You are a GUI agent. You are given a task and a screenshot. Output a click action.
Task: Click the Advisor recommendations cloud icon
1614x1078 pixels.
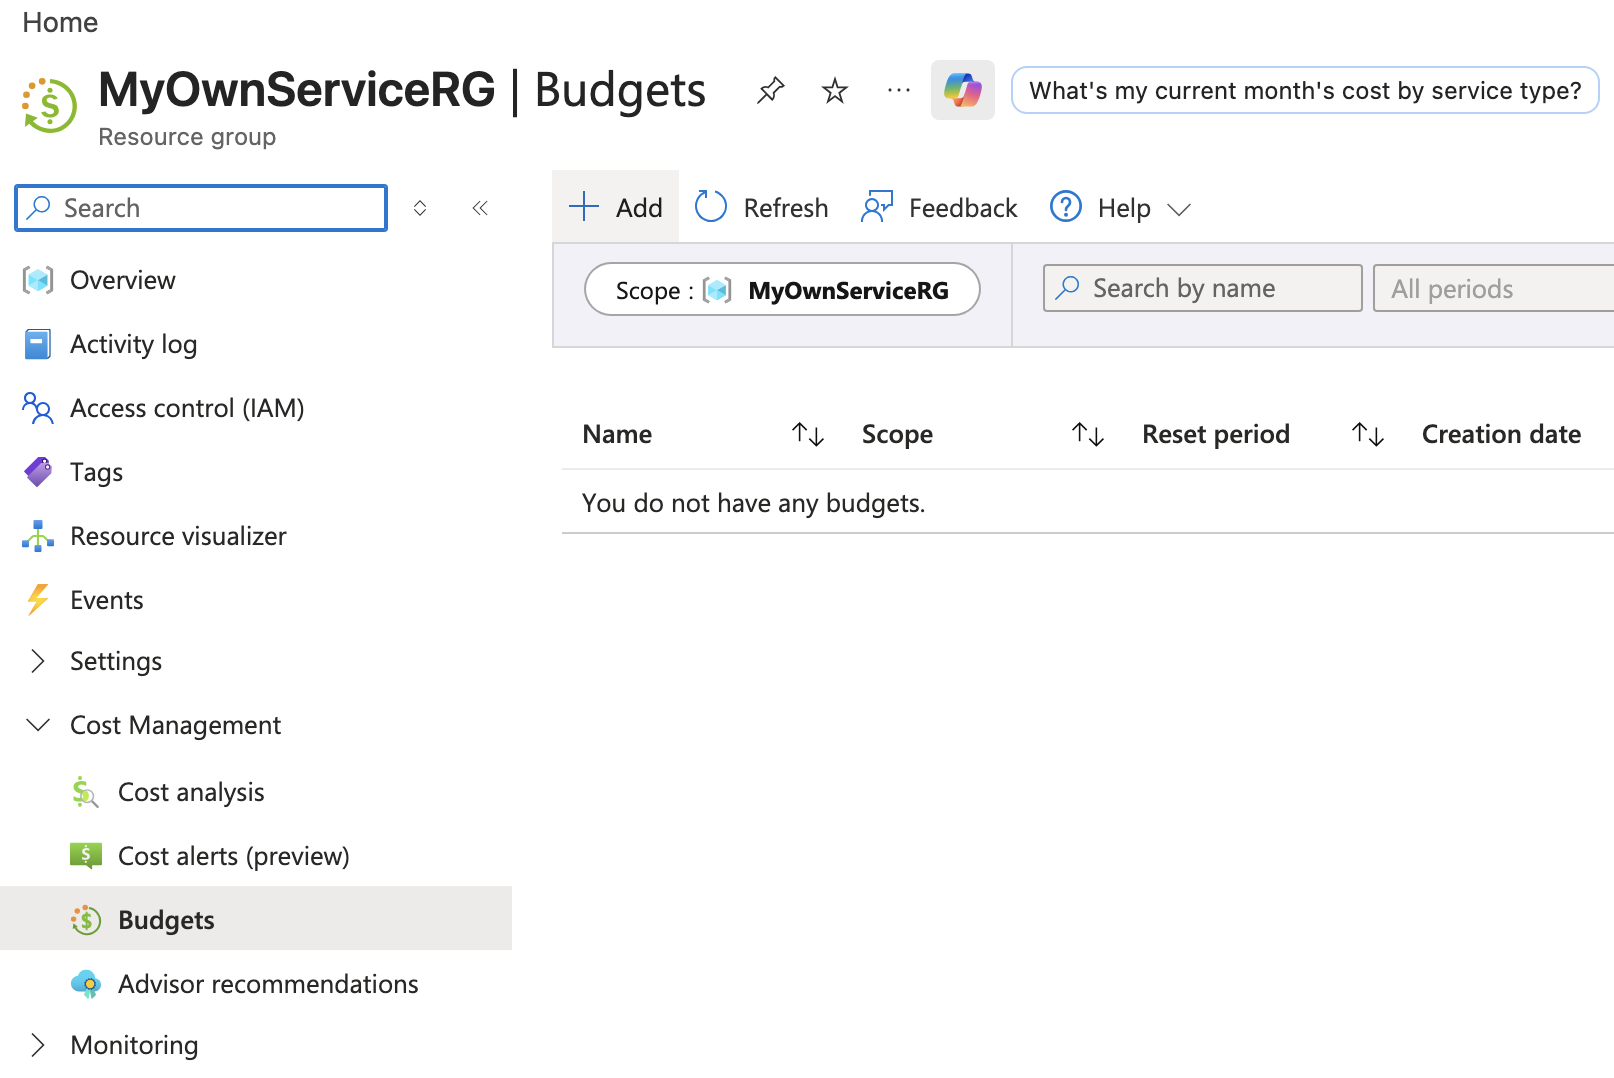tap(86, 984)
